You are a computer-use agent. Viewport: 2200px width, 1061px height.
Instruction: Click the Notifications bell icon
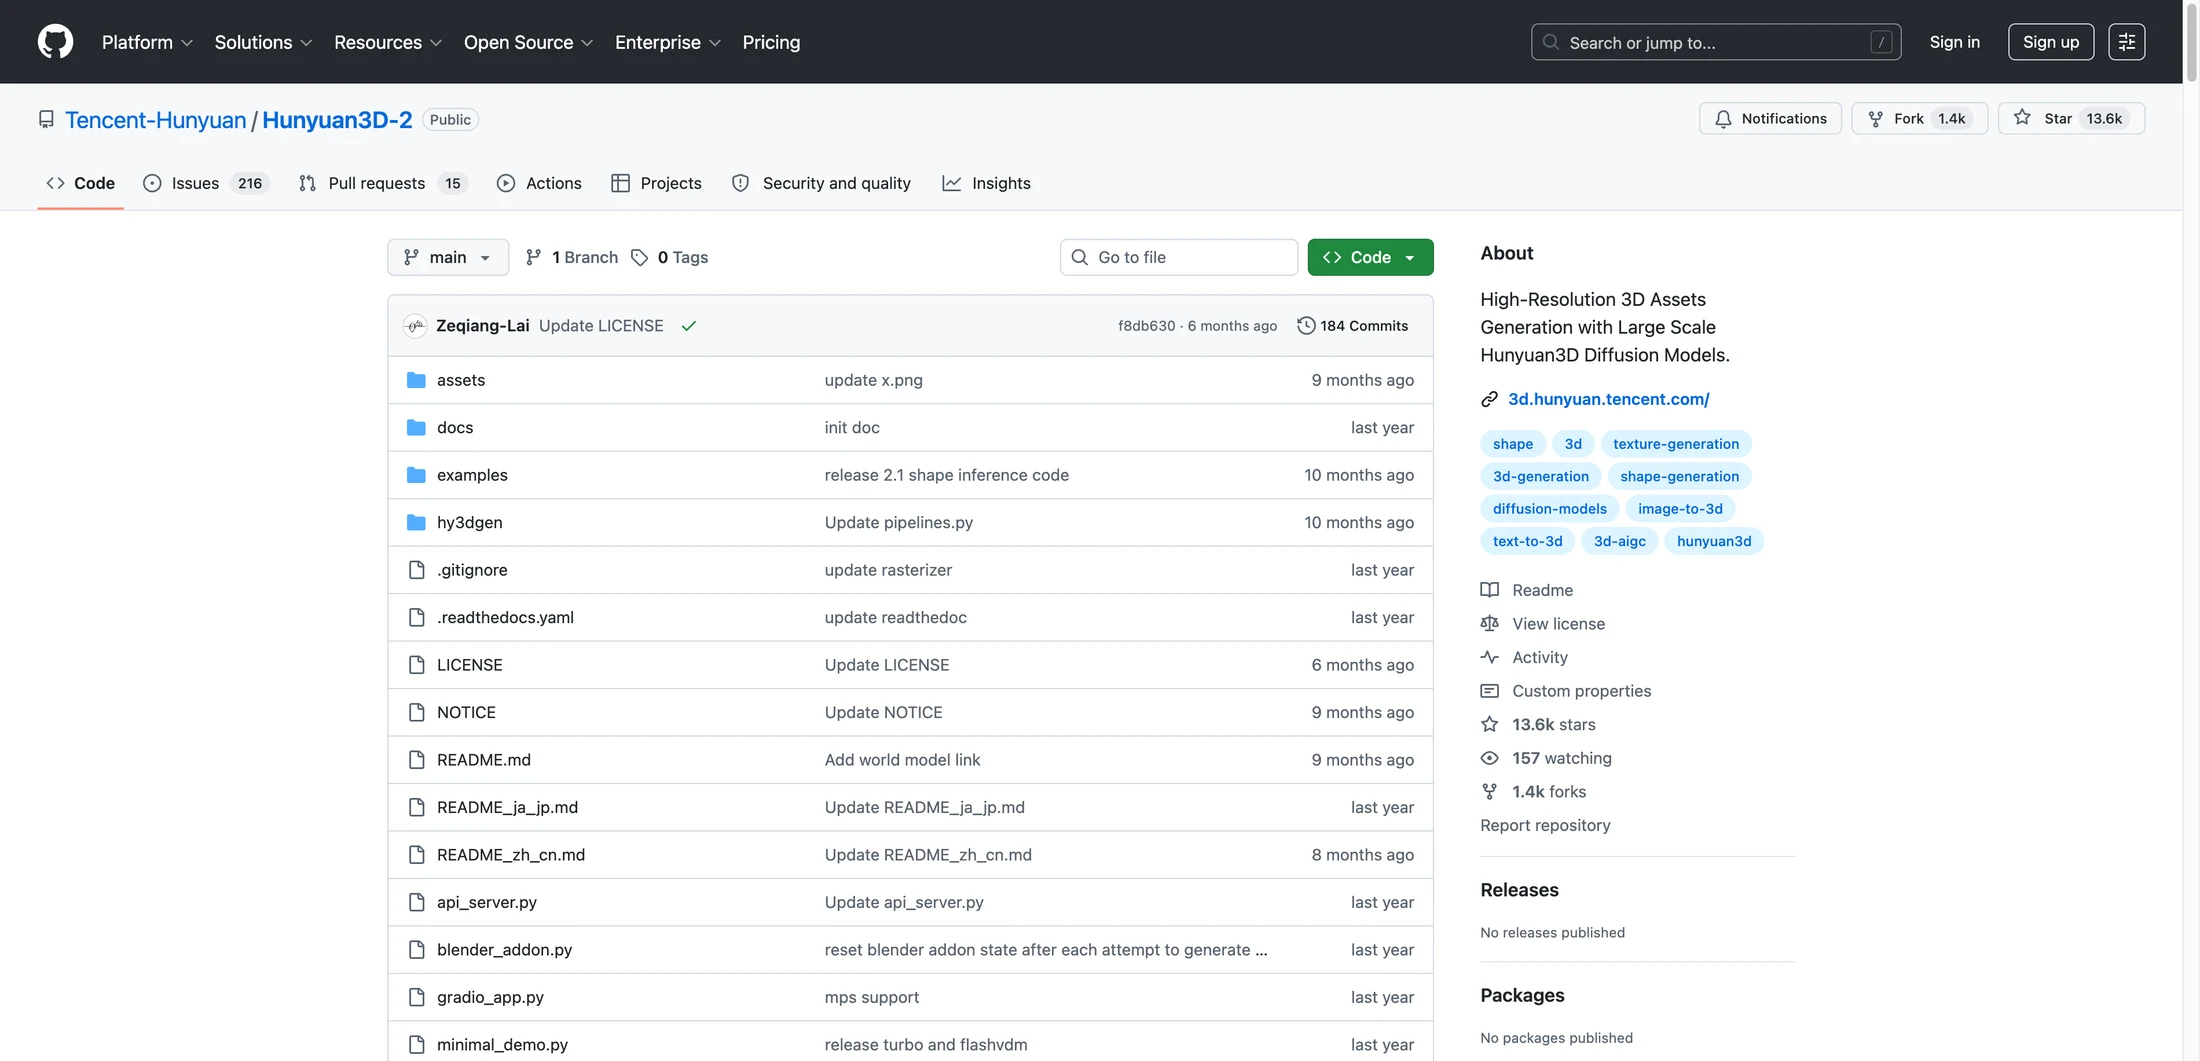point(1723,119)
